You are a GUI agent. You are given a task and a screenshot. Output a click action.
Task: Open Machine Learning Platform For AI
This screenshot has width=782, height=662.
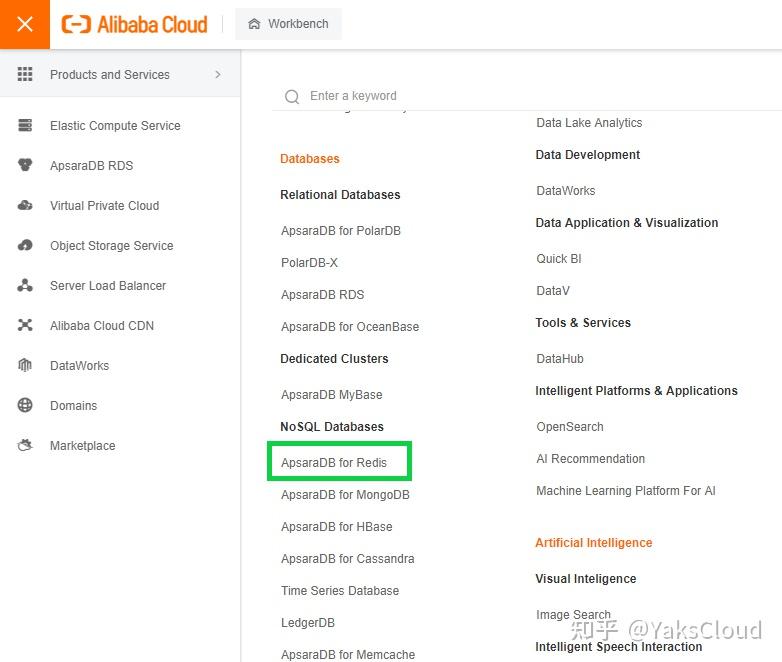point(626,491)
